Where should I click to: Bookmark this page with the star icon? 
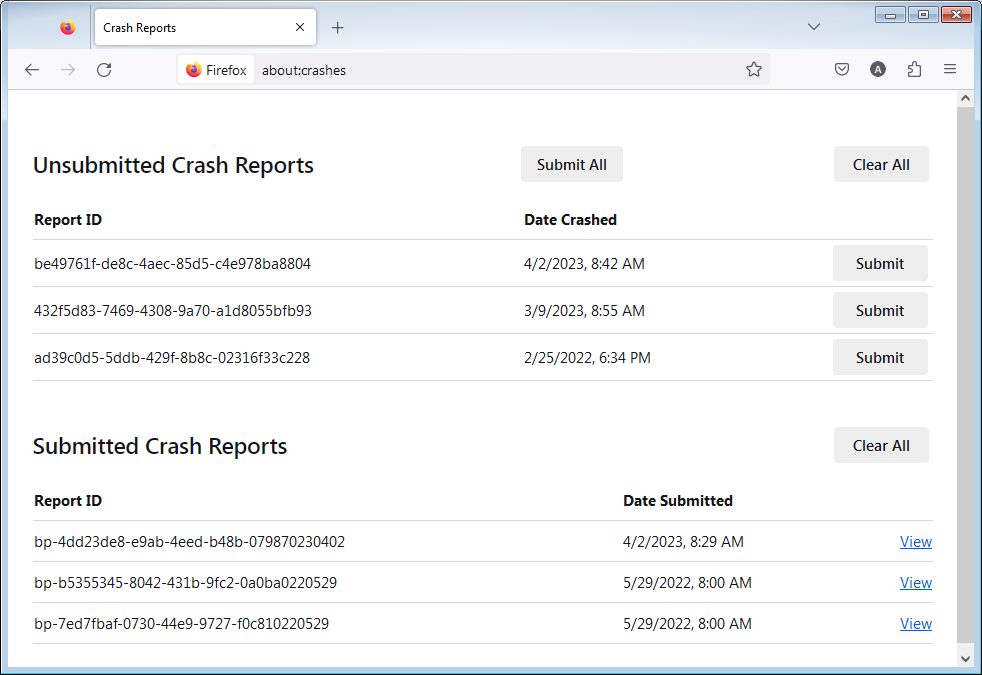[753, 70]
